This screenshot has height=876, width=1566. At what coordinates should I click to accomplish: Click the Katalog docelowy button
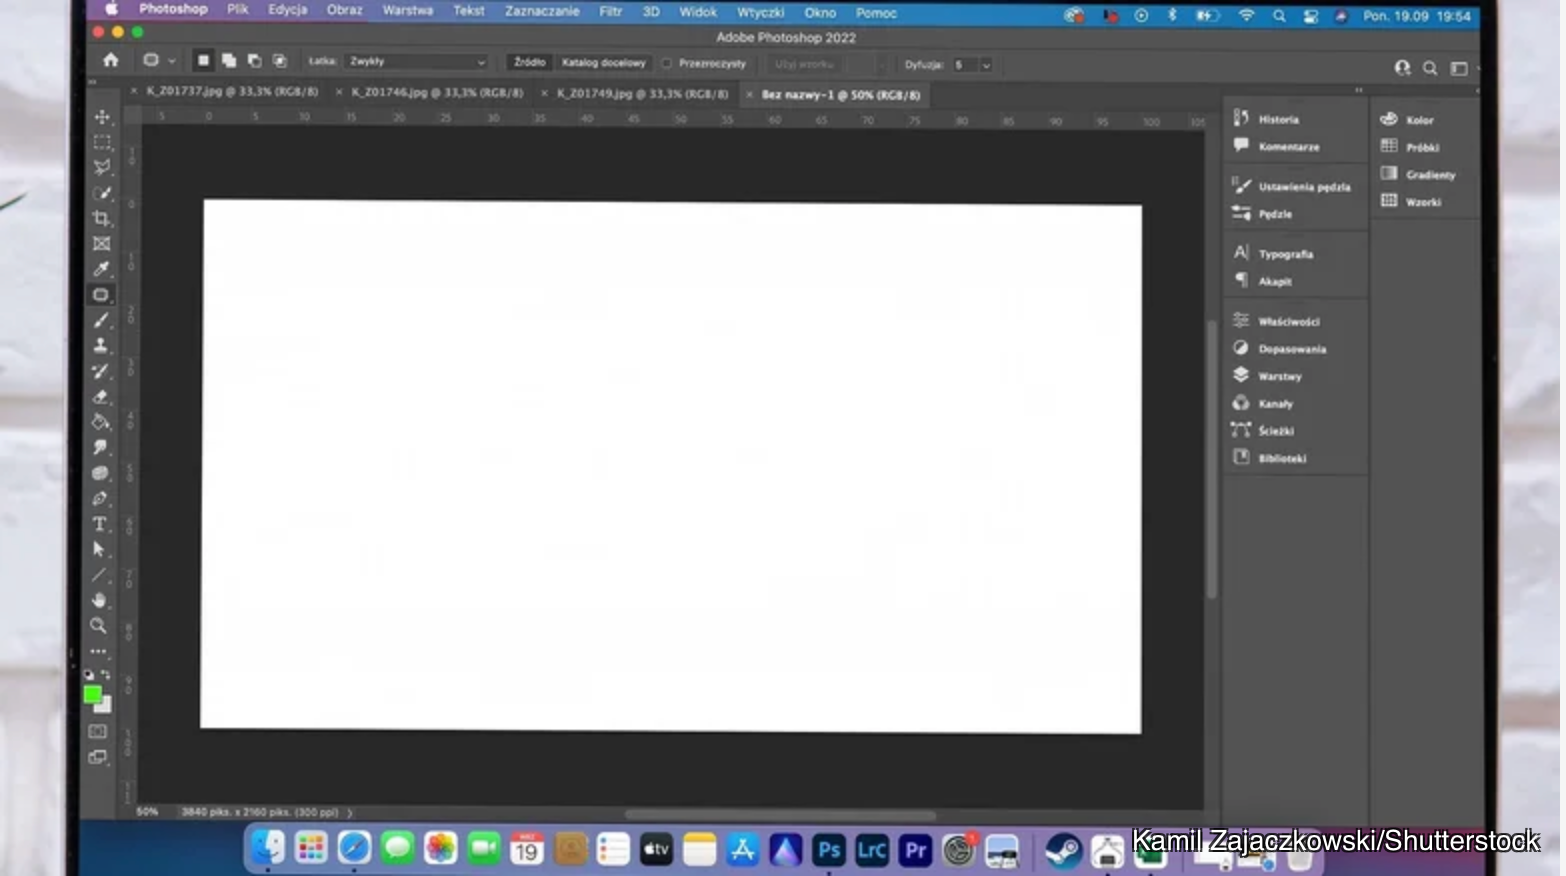603,62
